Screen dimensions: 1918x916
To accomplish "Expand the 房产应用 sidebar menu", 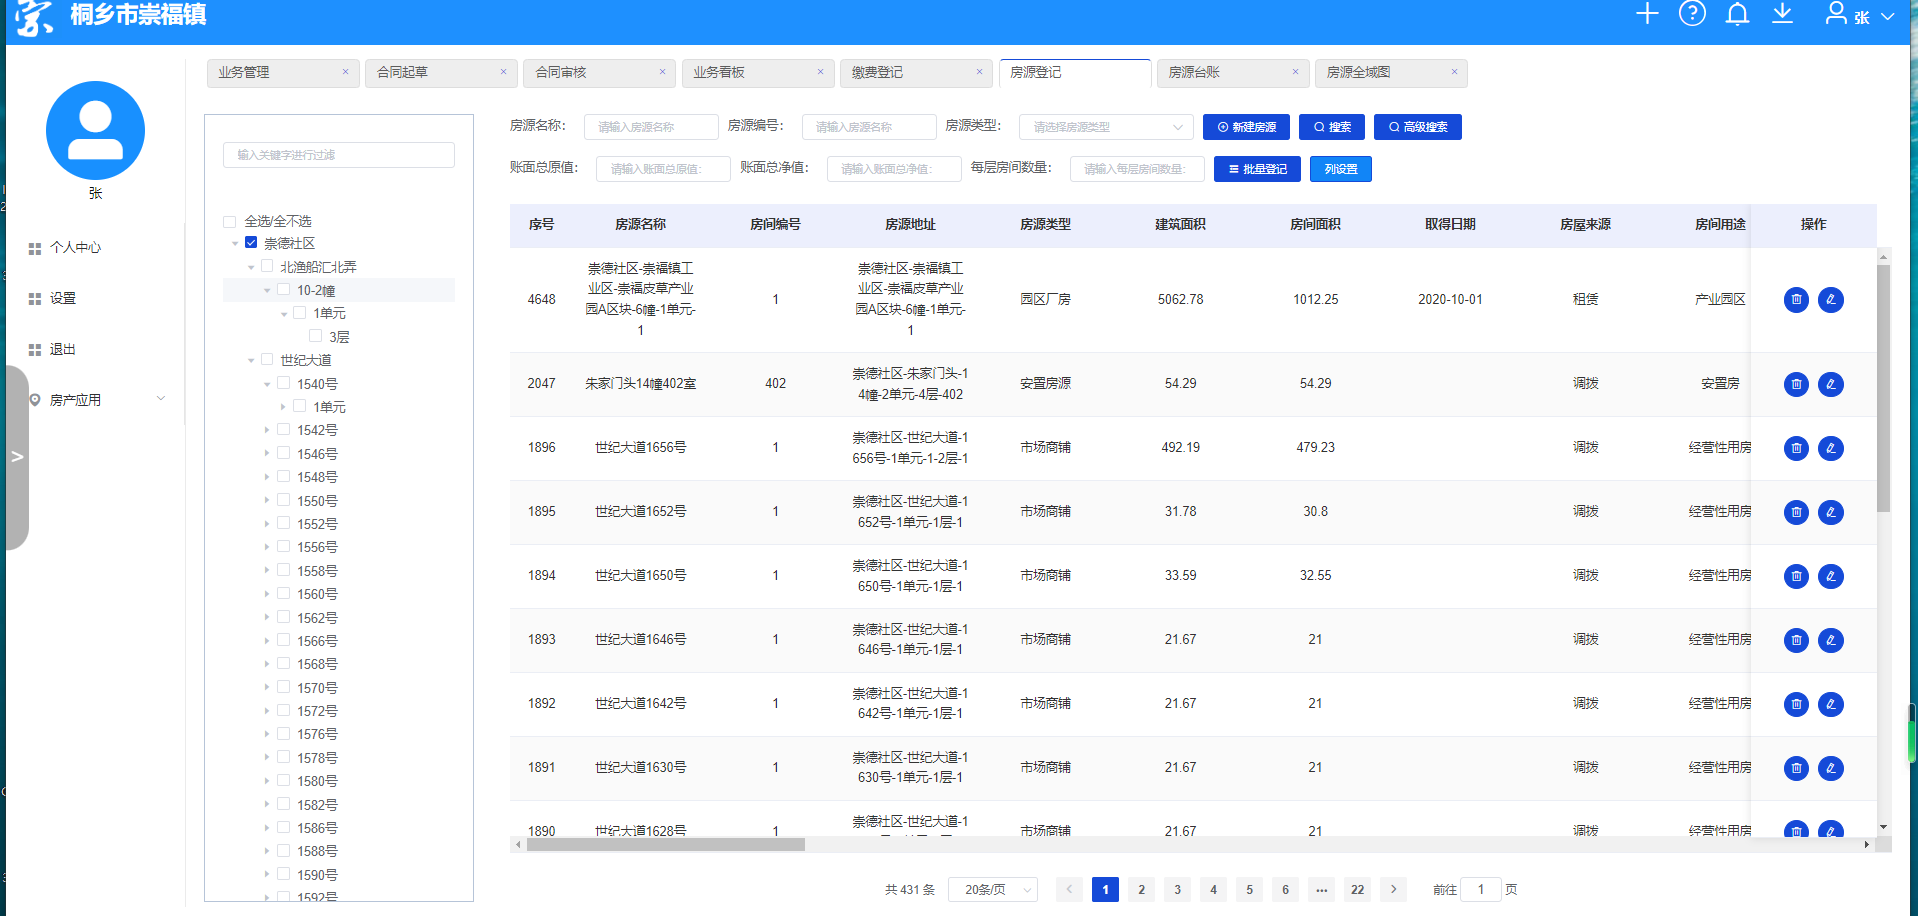I will [97, 400].
